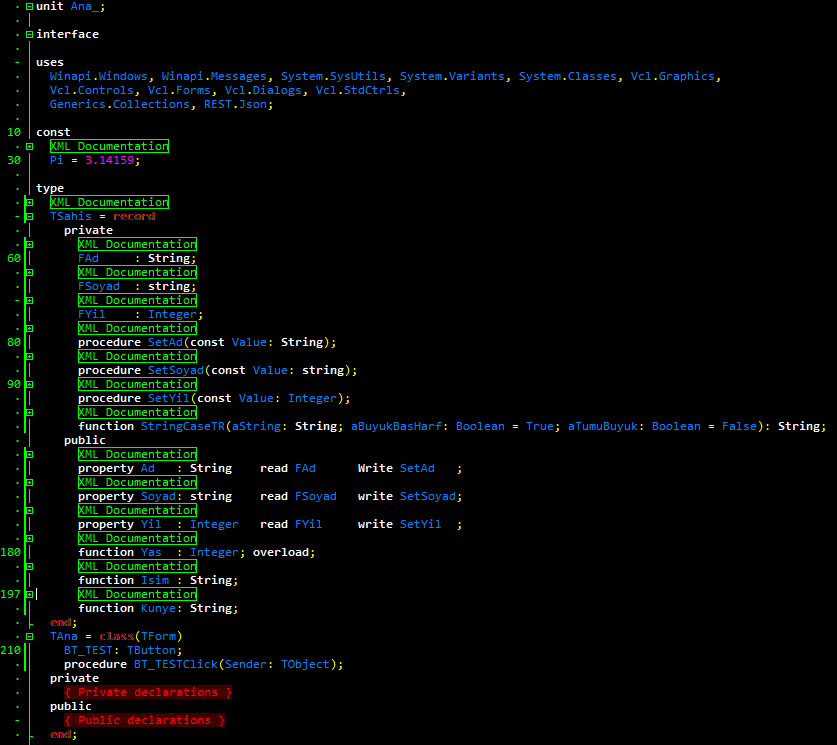Expand XML Documentation above TSahis record
The image size is (837, 745).
30,202
